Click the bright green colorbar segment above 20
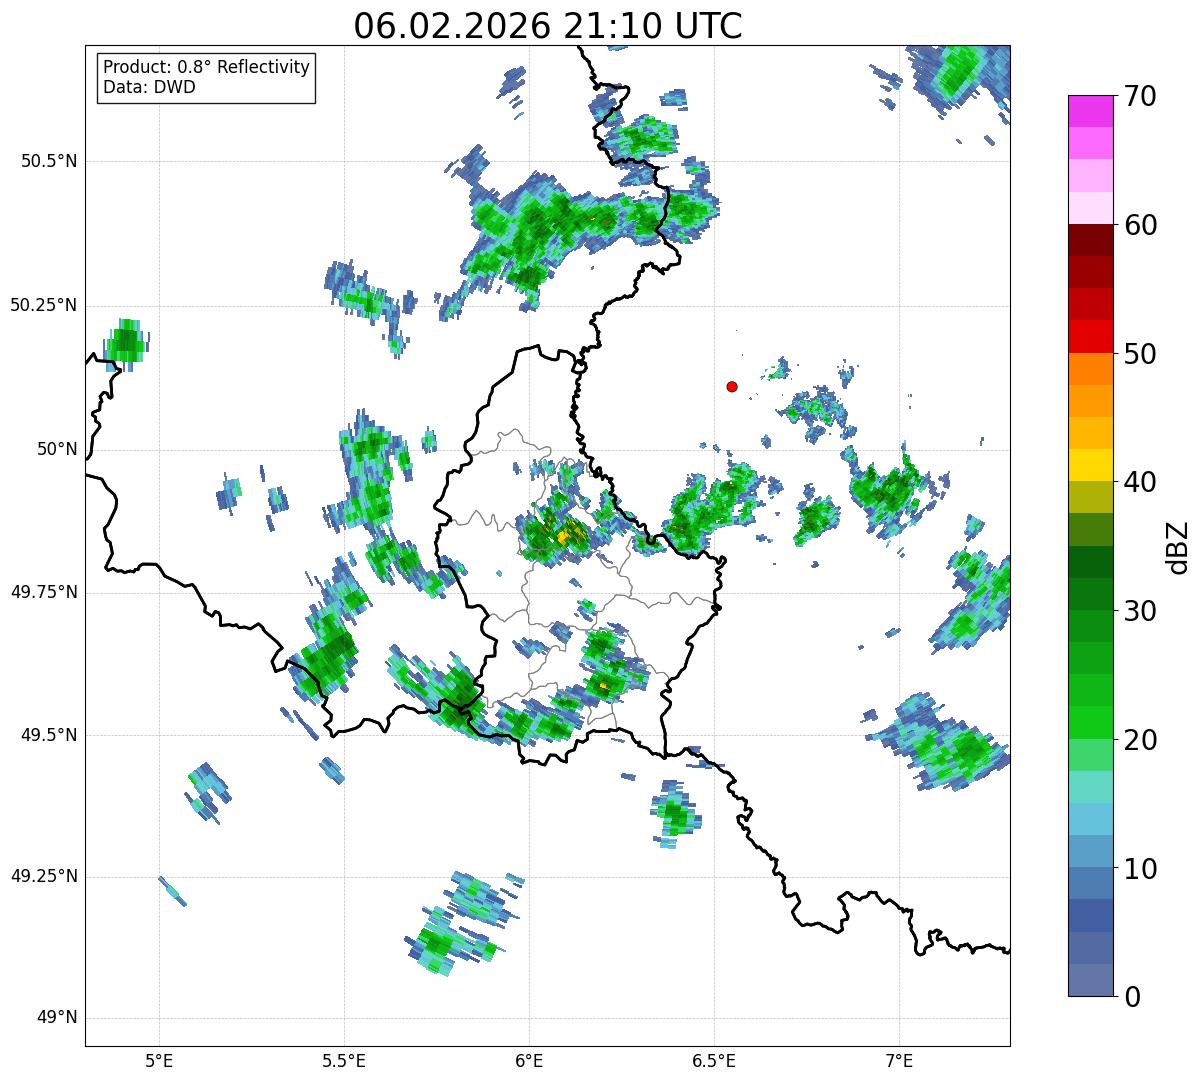 [x=1090, y=723]
